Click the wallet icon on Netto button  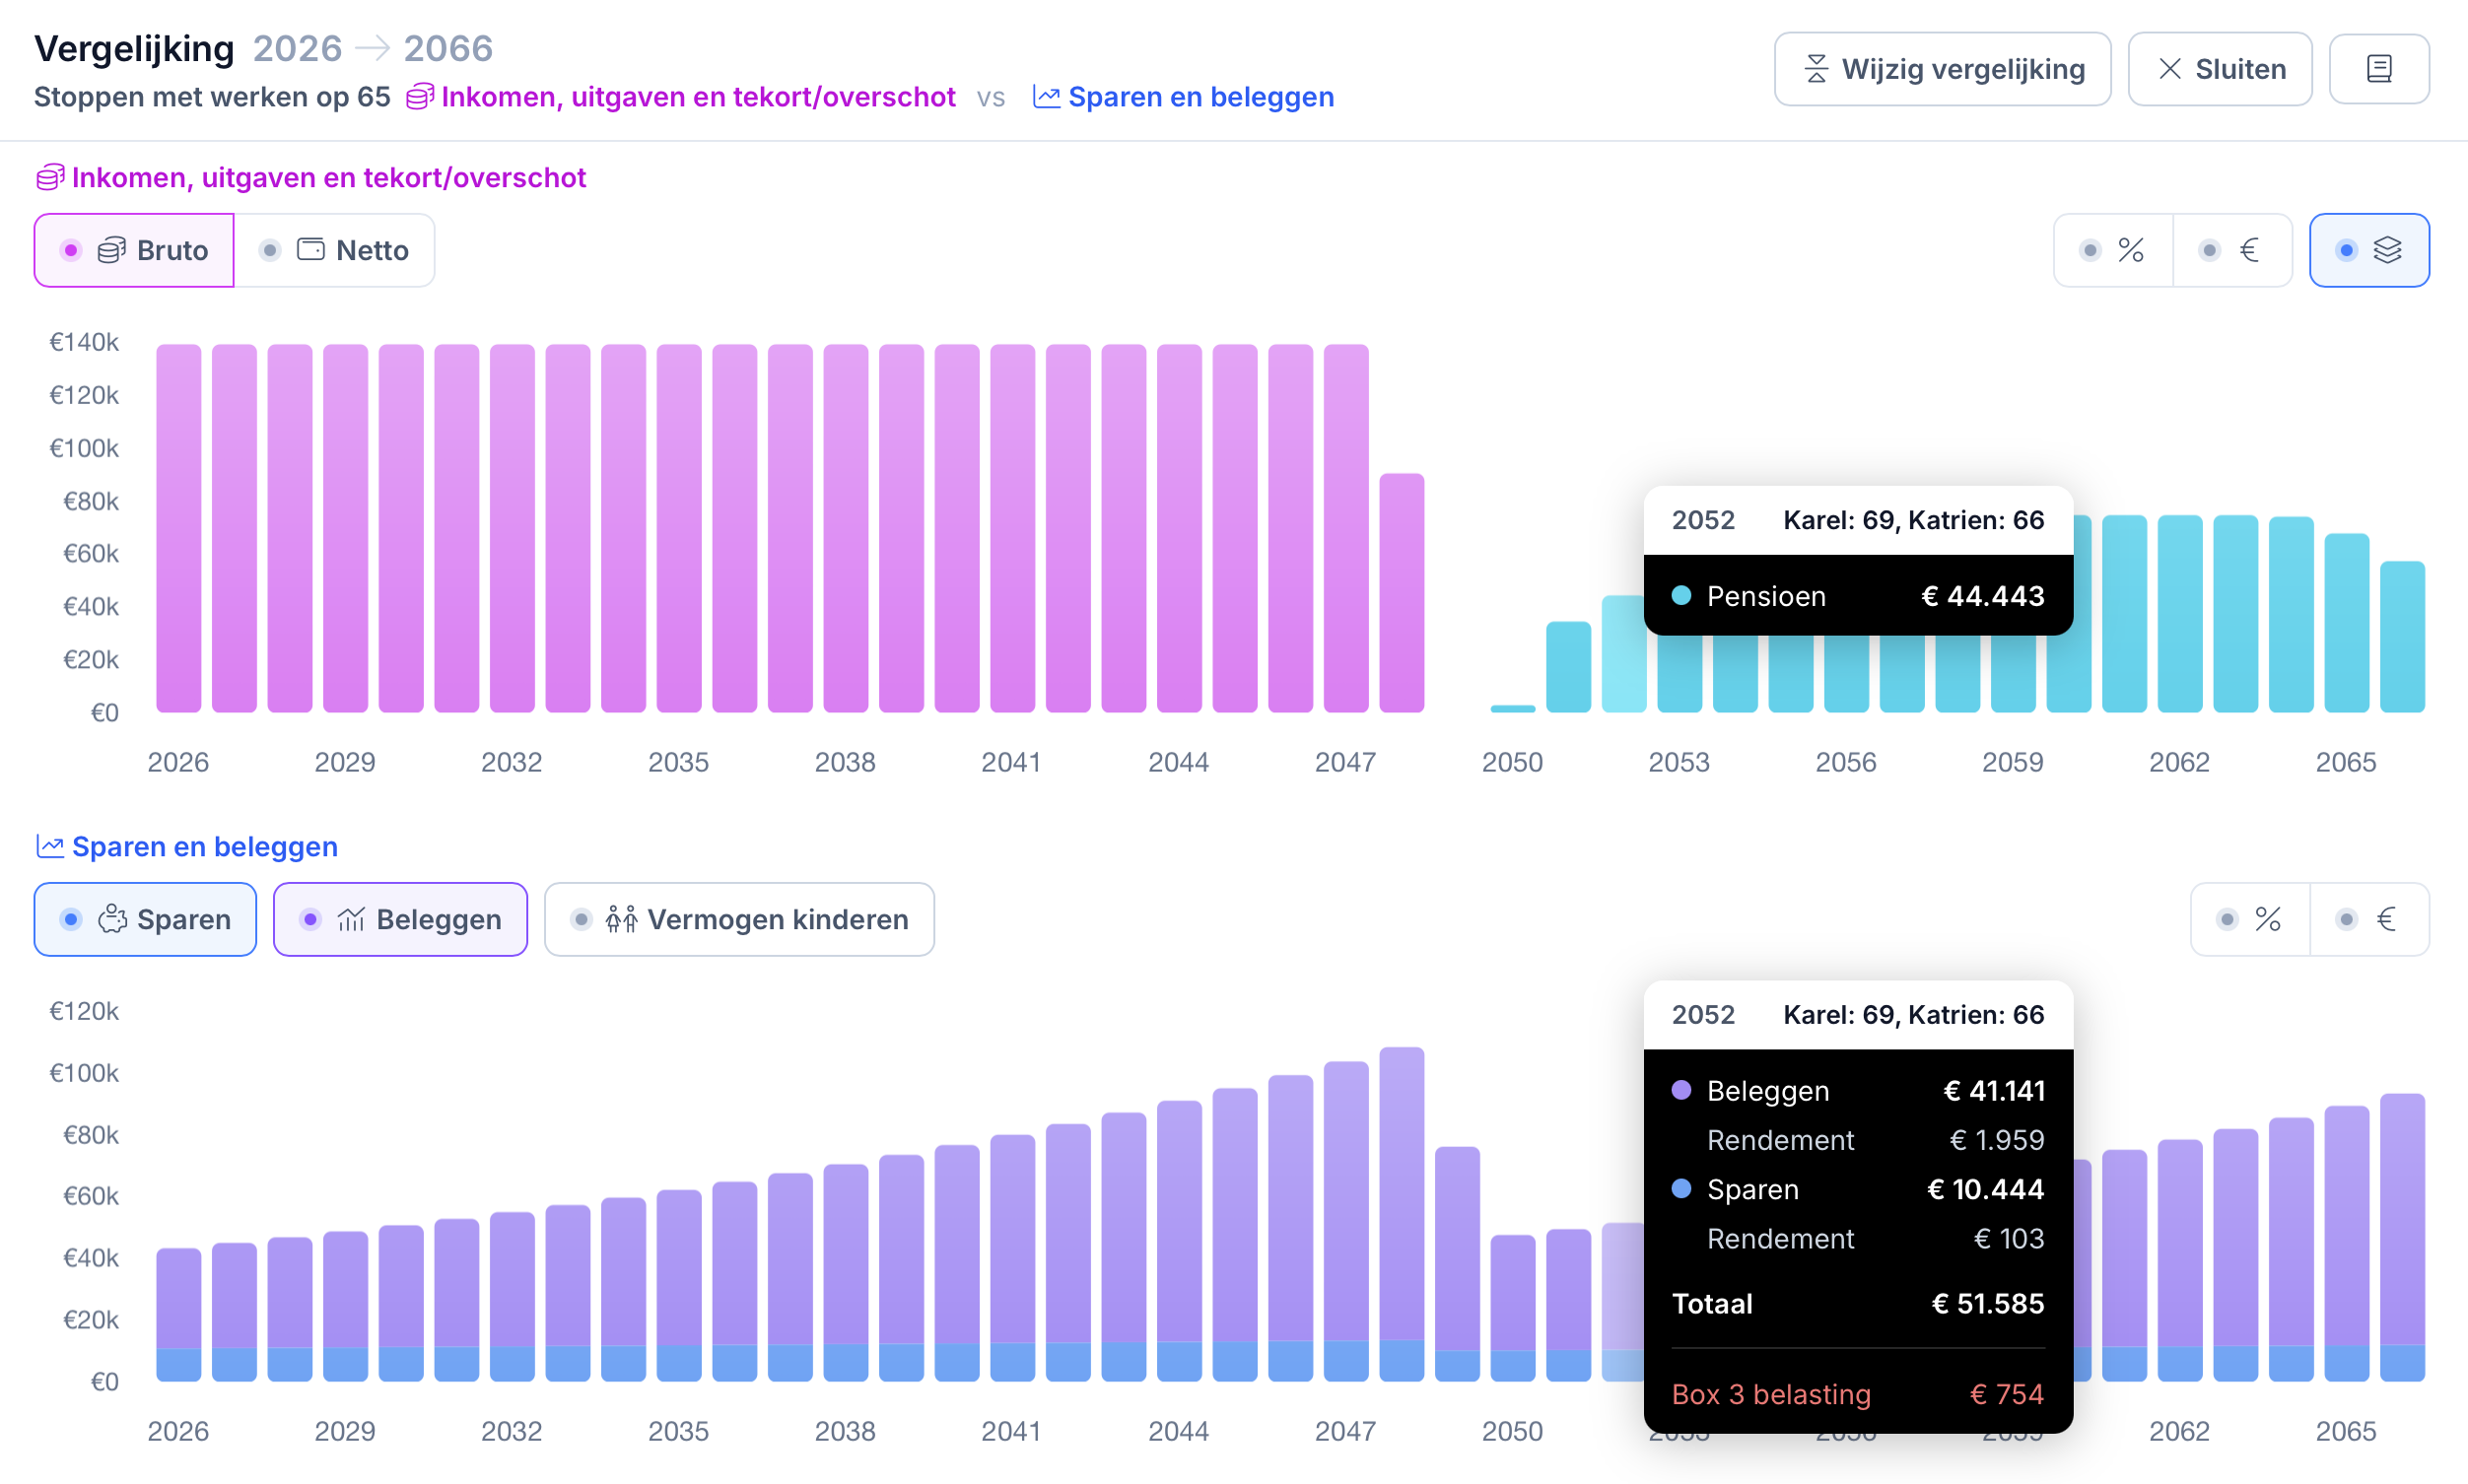(x=311, y=250)
